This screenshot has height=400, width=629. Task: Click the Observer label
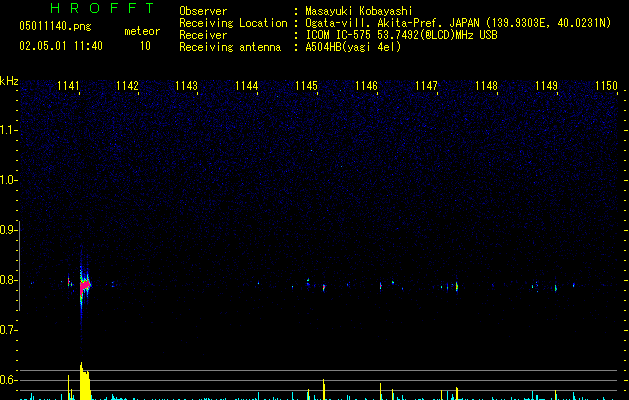pyautogui.click(x=203, y=11)
